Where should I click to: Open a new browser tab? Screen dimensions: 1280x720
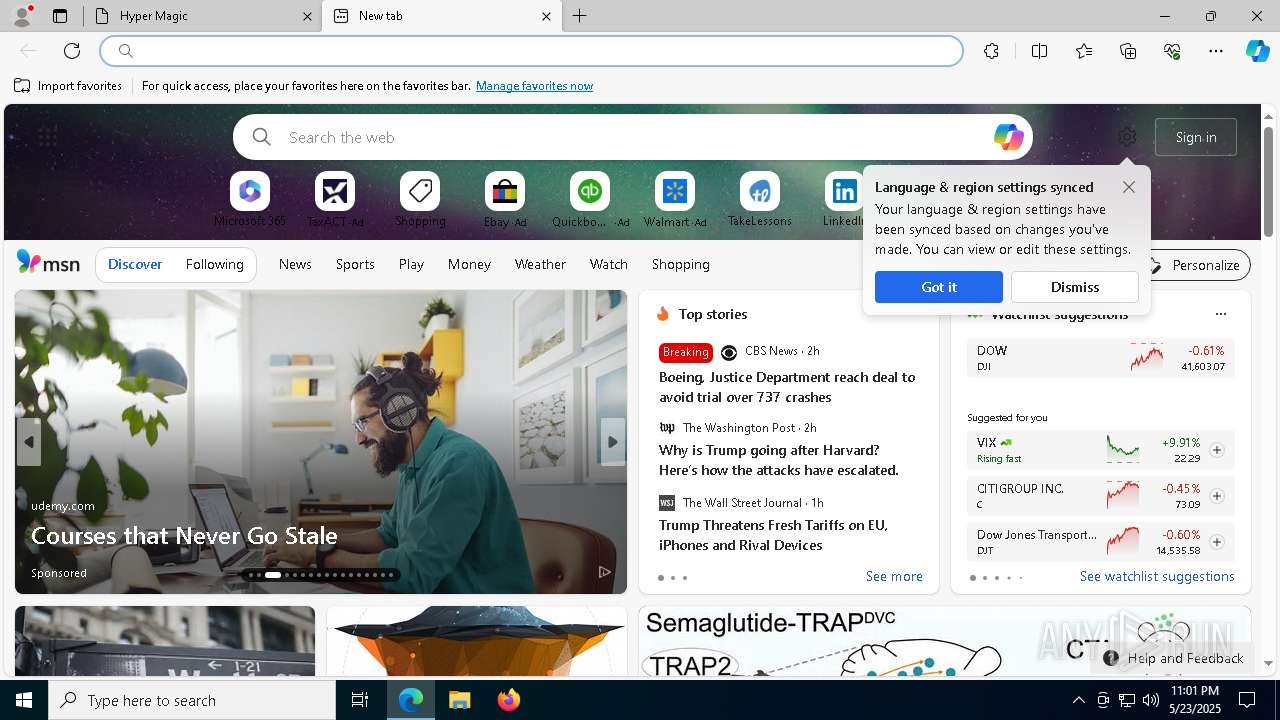click(579, 16)
